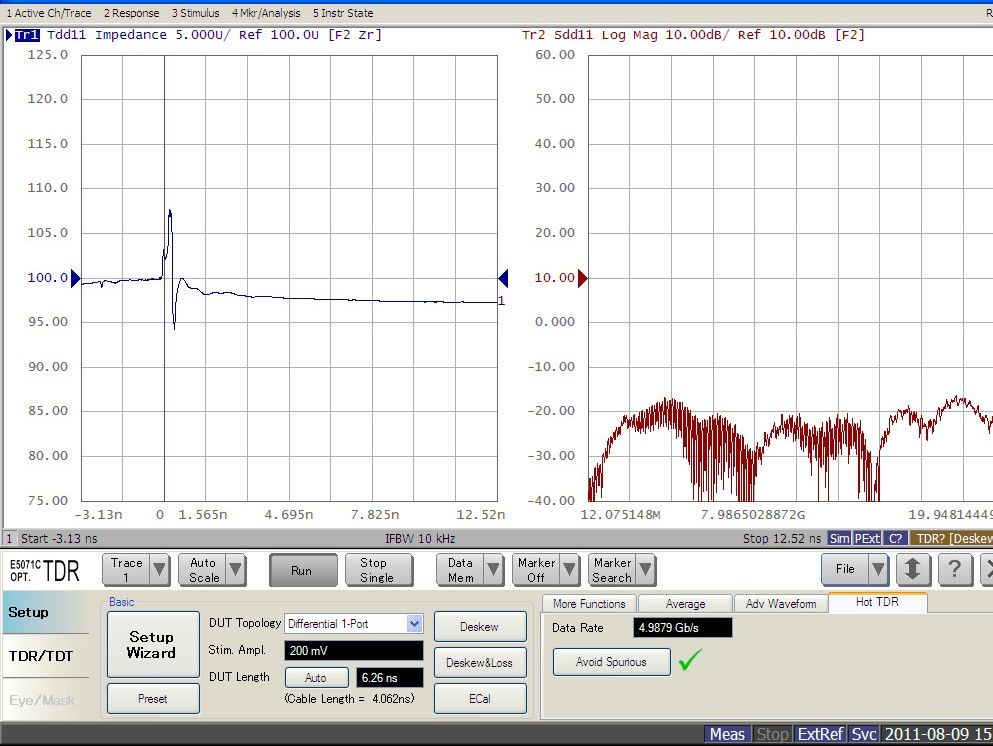Click the Data Rate value field
The width and height of the screenshot is (993, 746).
[682, 628]
